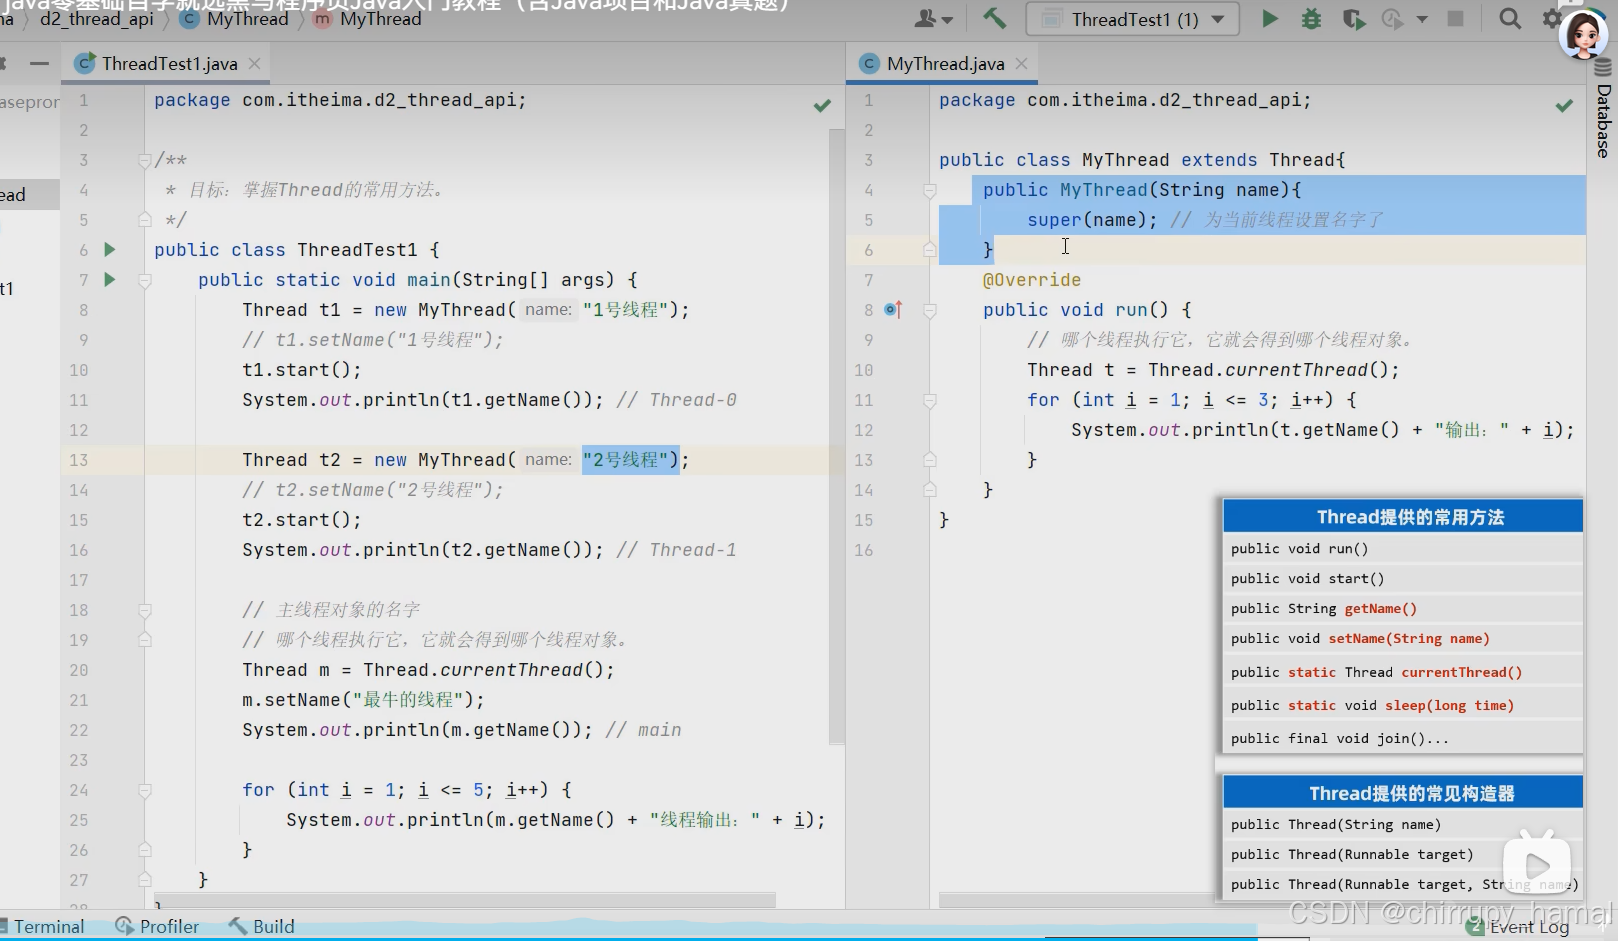Close the ThreadTest1.java tab
The height and width of the screenshot is (941, 1618).
tap(255, 63)
